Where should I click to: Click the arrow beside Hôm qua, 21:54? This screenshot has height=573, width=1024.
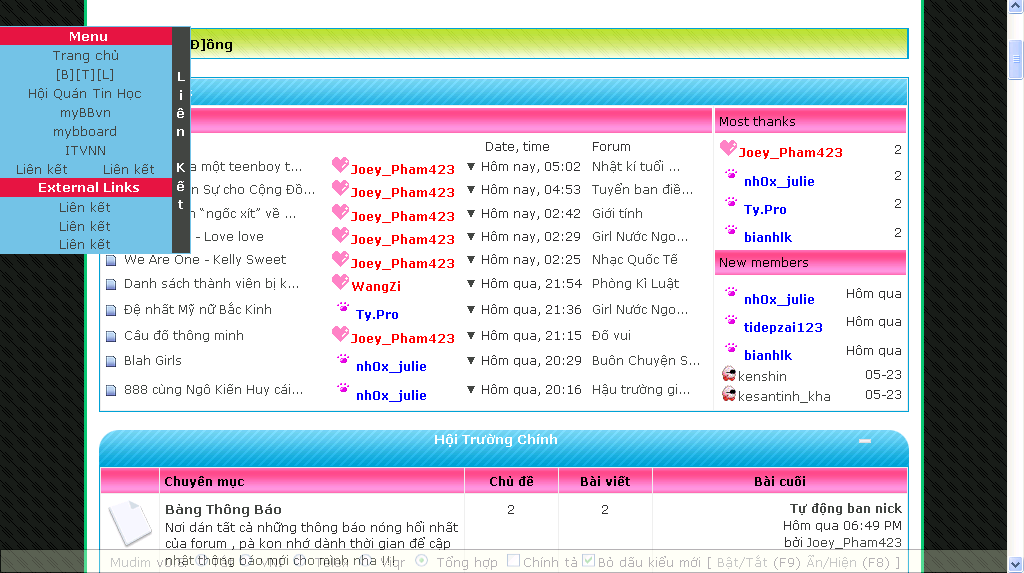pyautogui.click(x=471, y=285)
